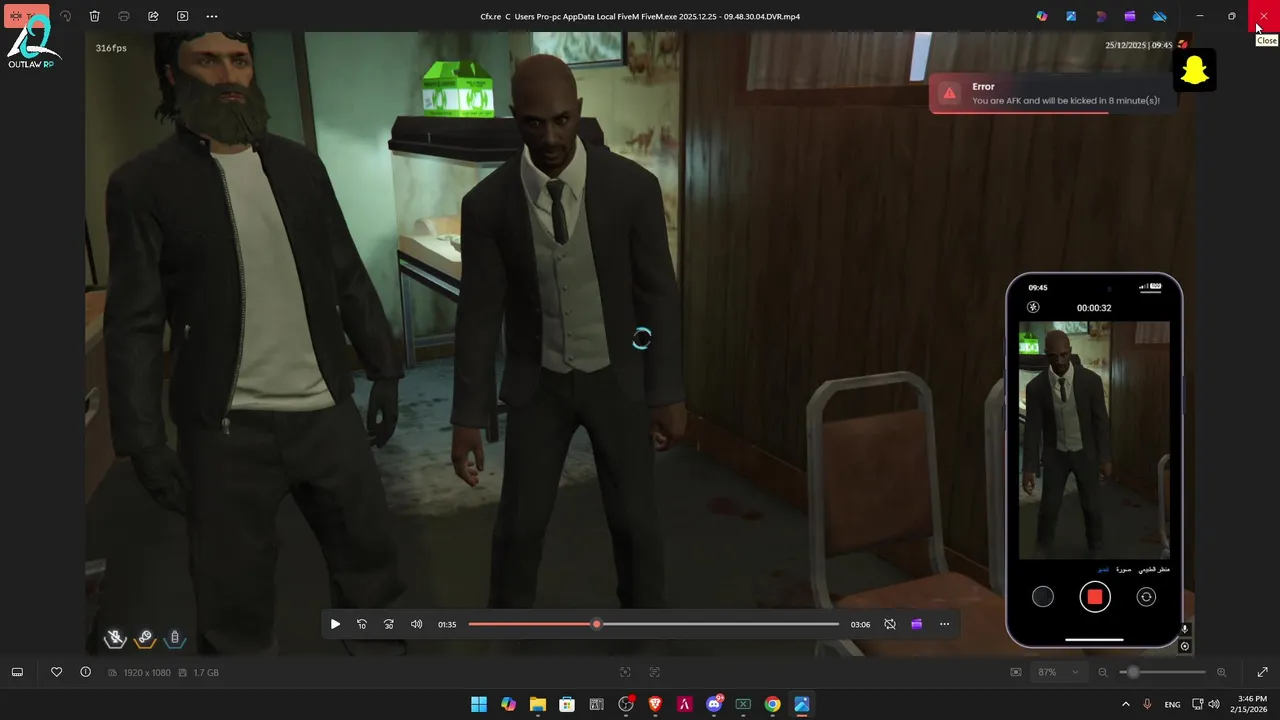Click the Snapchat ghost icon in video
Viewport: 1280px width, 720px height.
(1194, 71)
